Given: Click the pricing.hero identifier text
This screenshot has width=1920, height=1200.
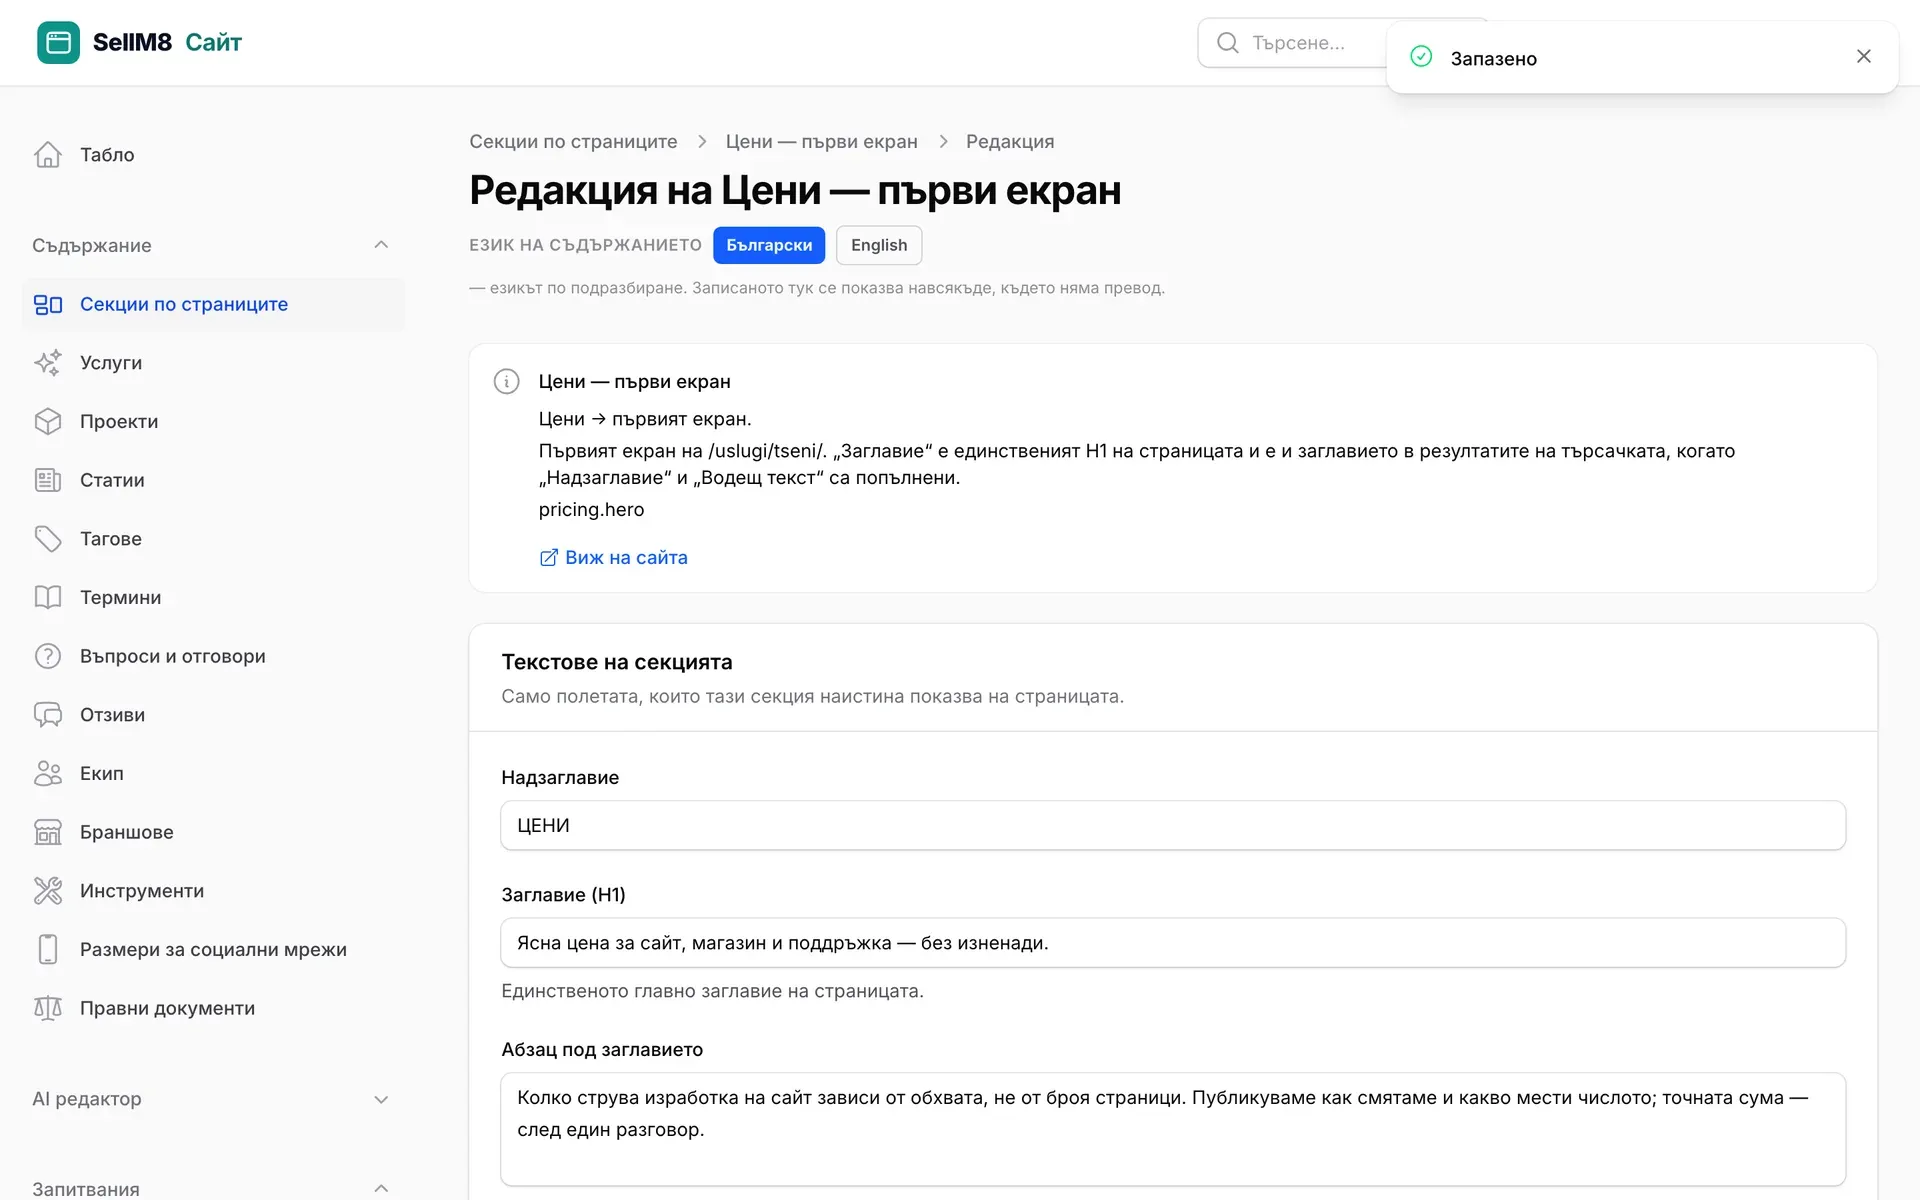Looking at the screenshot, I should coord(591,510).
